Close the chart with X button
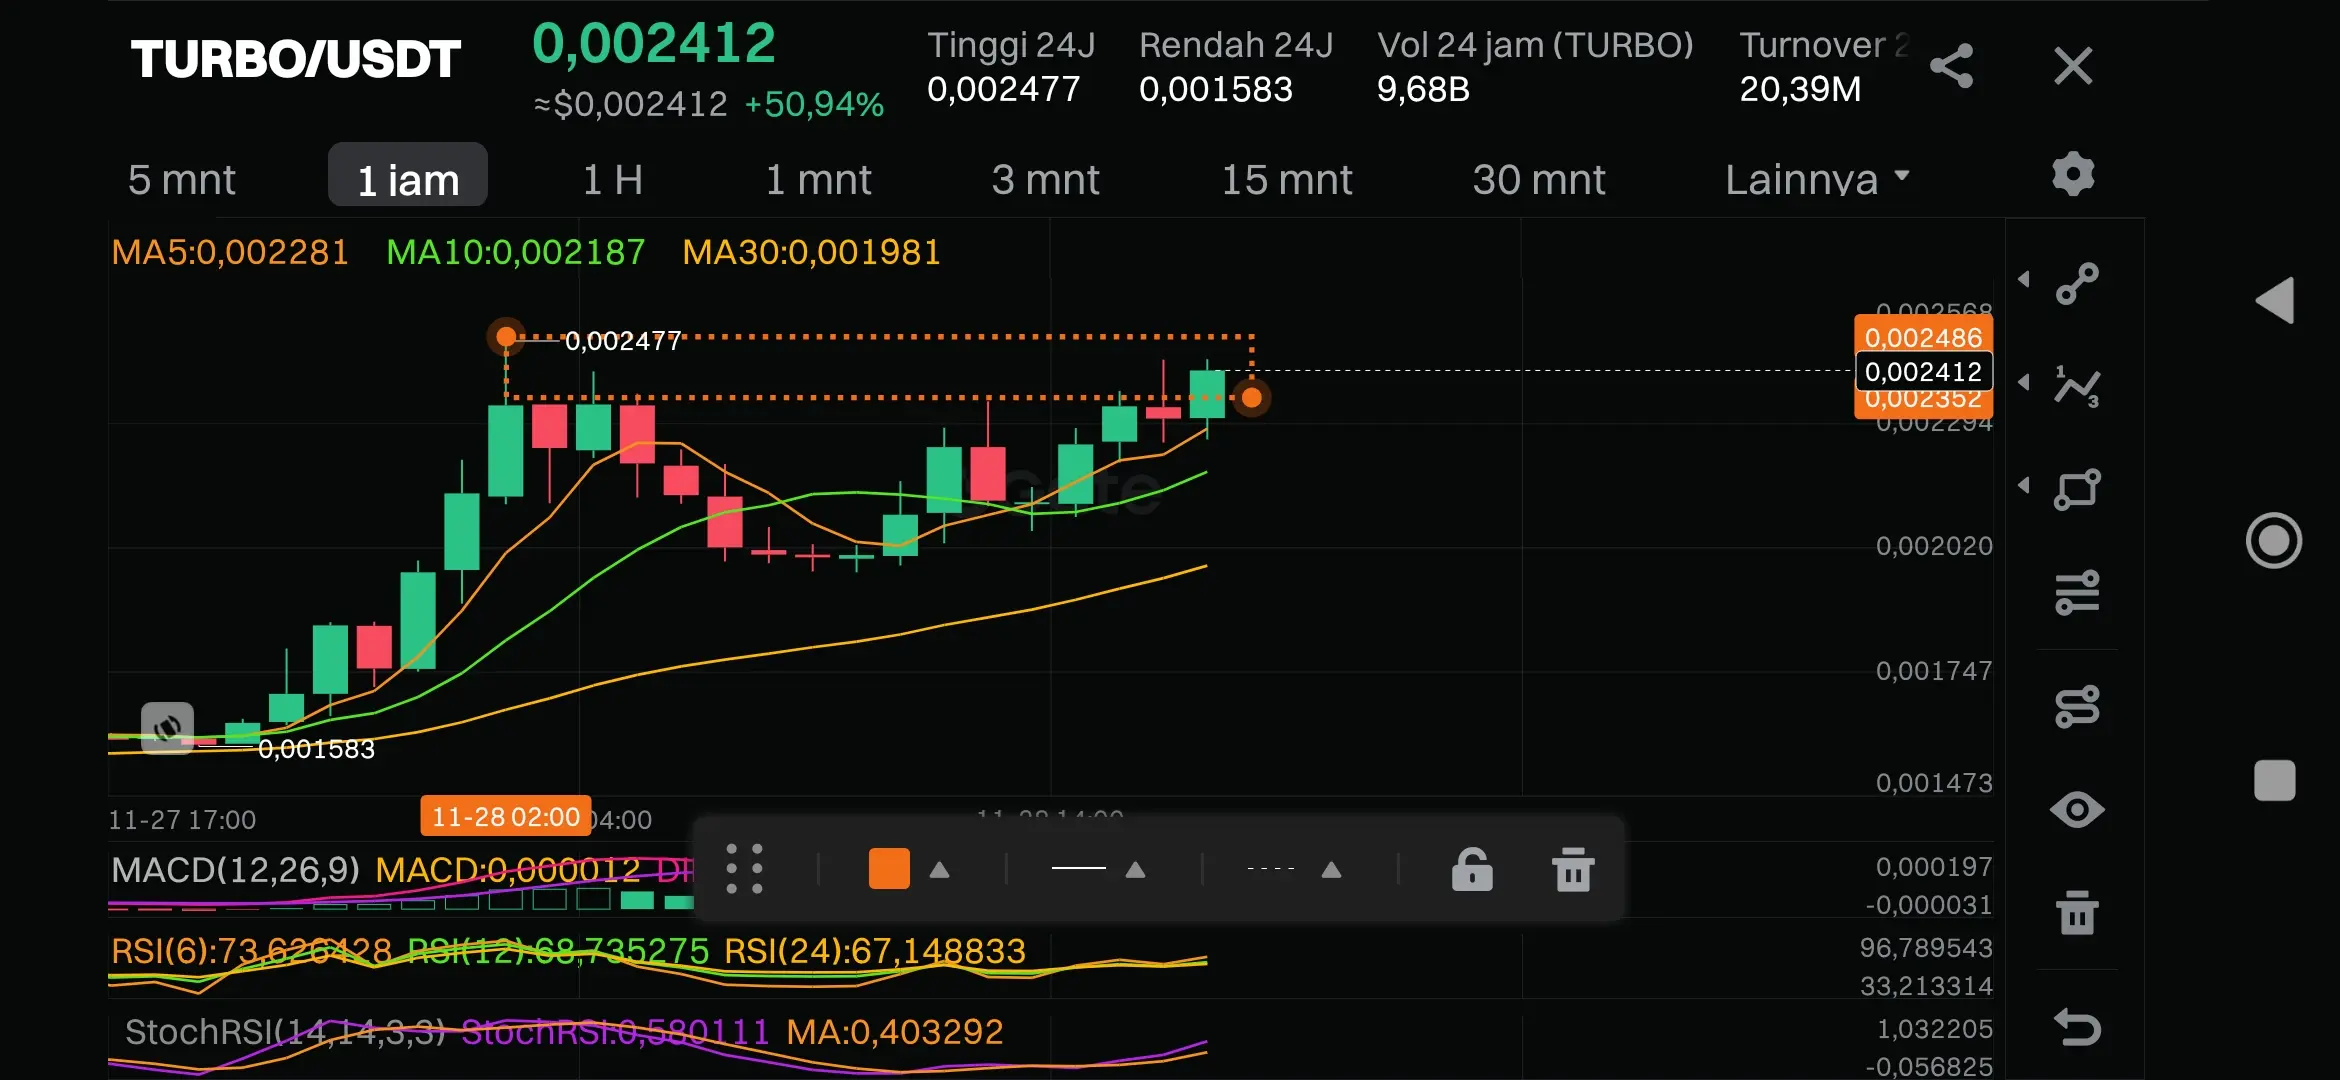Image resolution: width=2340 pixels, height=1080 pixels. tap(2072, 67)
